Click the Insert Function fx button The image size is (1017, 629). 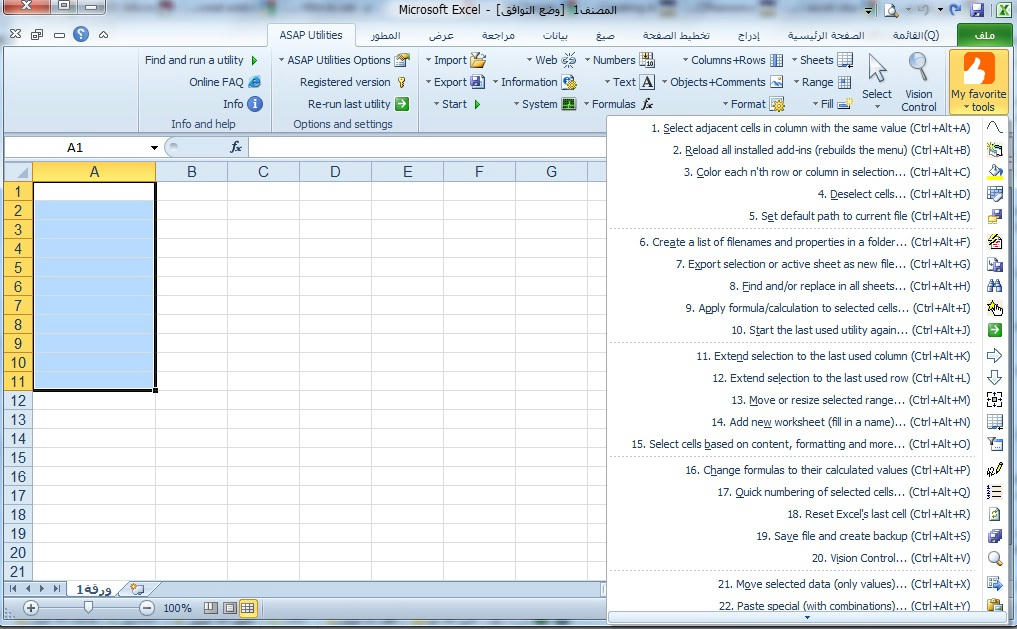235,147
